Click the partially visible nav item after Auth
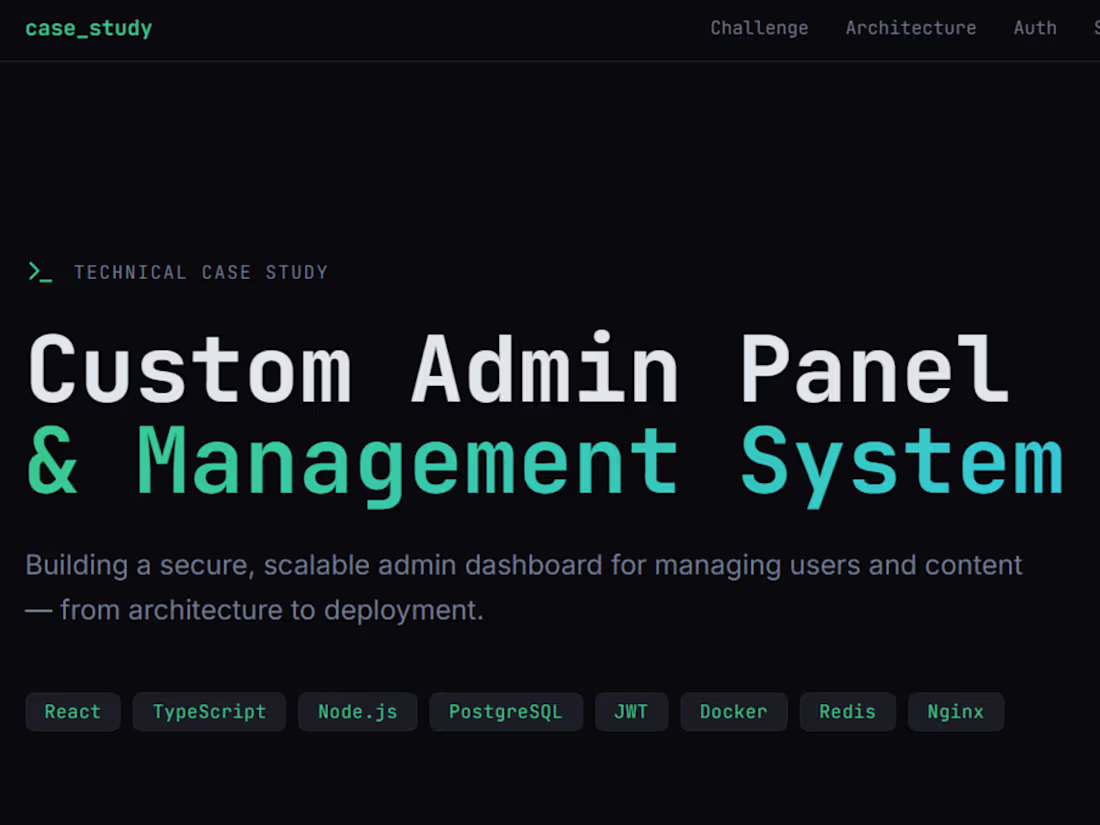Viewport: 1100px width, 825px height. point(1095,28)
